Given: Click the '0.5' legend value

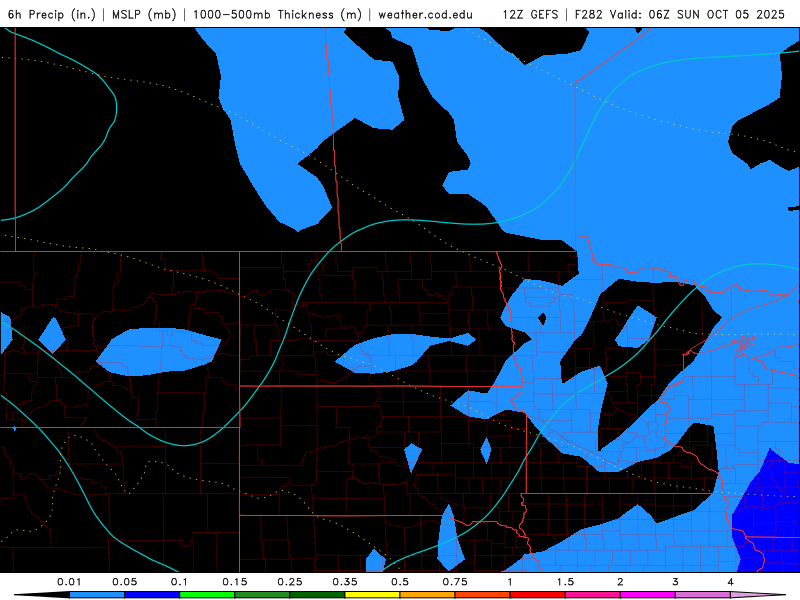Looking at the screenshot, I should [x=400, y=582].
